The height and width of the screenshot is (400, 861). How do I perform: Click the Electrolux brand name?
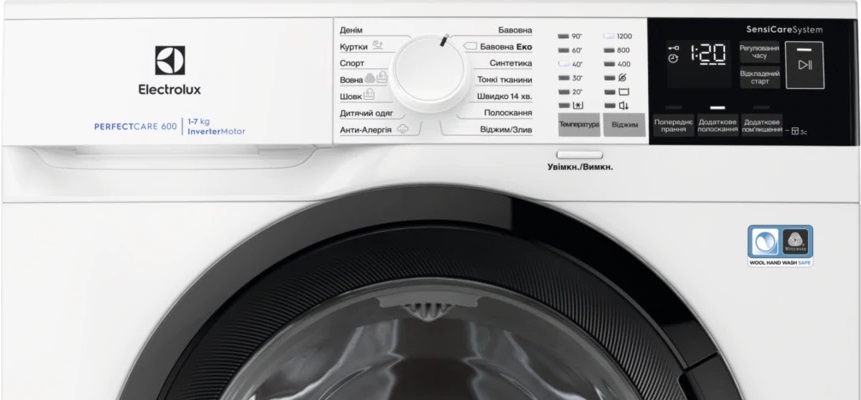pos(170,90)
